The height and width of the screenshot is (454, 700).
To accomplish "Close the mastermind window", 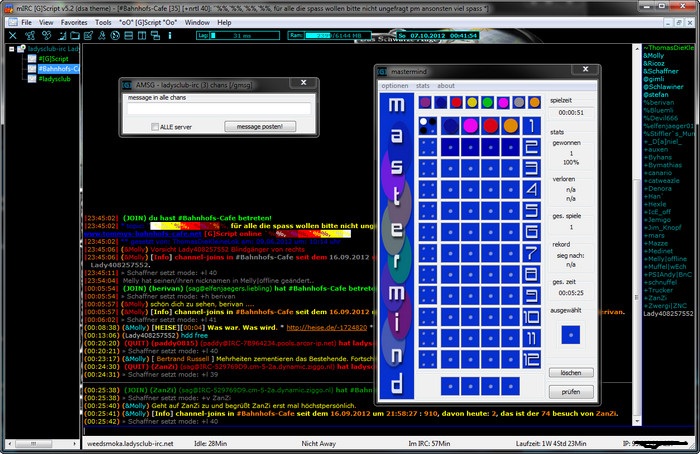I will [585, 69].
